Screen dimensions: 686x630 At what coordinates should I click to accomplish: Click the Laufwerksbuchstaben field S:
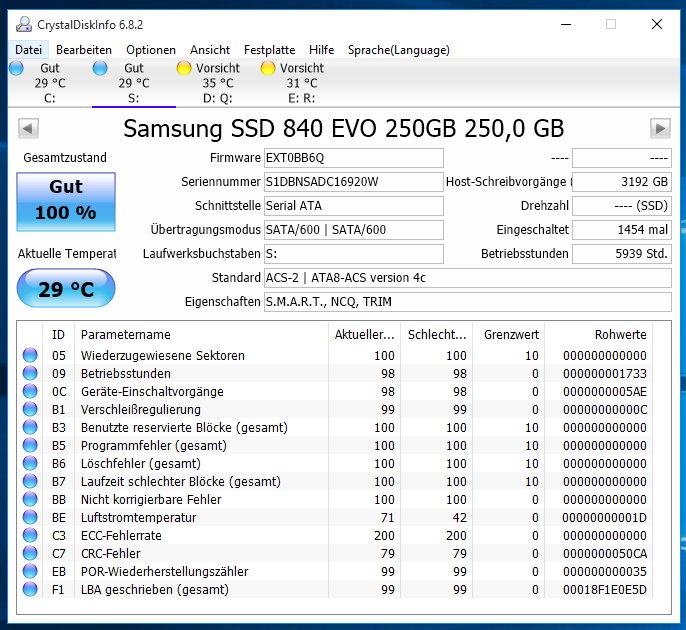point(354,254)
